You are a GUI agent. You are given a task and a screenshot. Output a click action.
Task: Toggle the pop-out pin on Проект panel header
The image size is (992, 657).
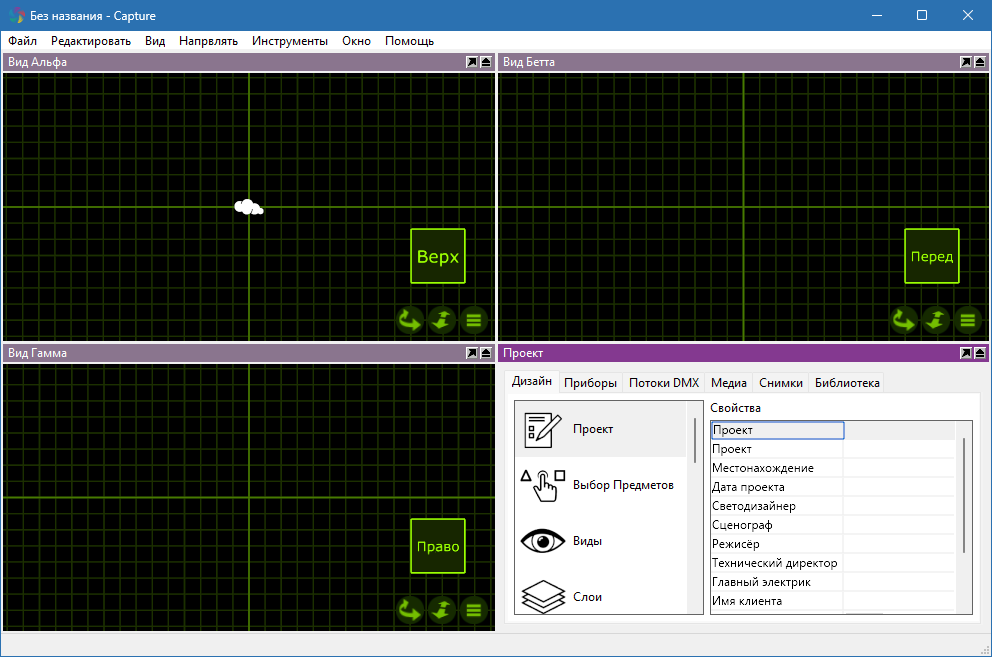point(964,352)
